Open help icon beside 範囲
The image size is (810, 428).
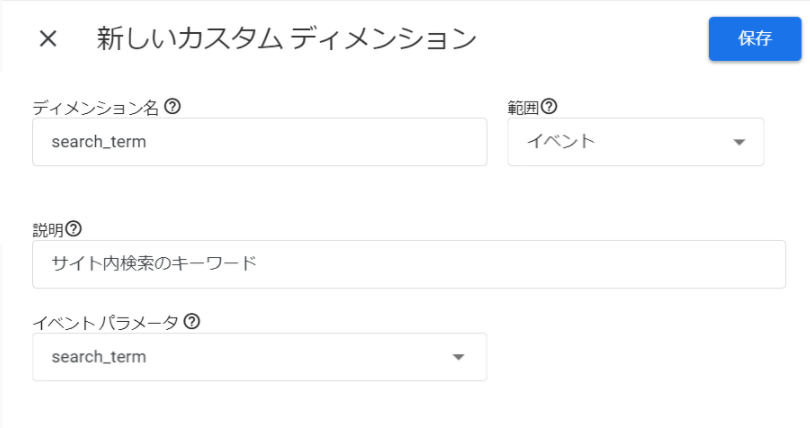549,107
